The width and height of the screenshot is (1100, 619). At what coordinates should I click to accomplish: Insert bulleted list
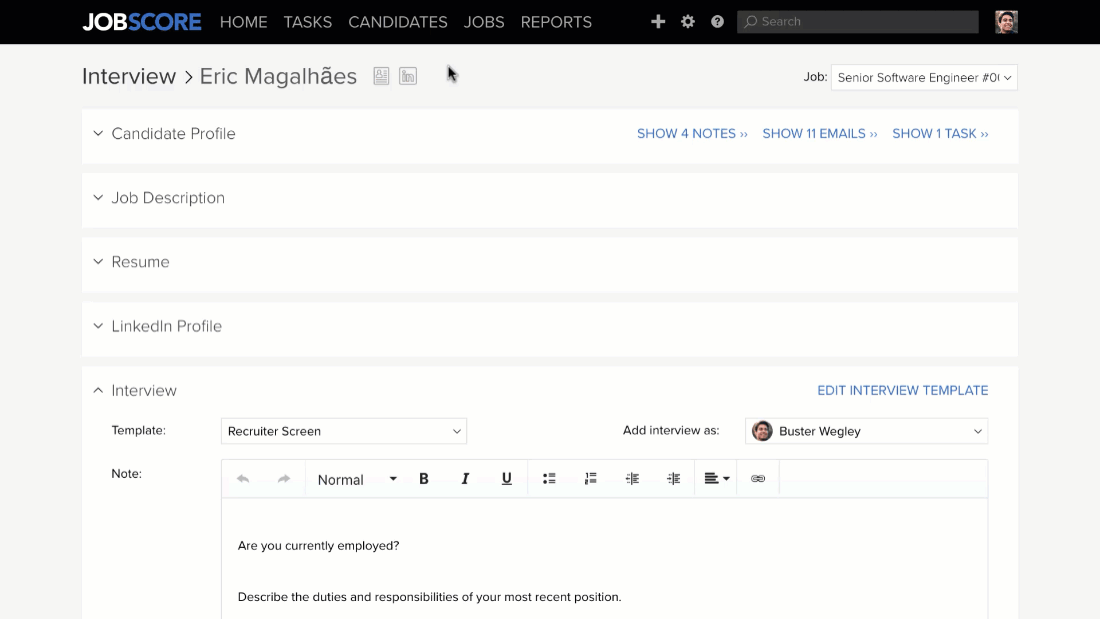pyautogui.click(x=549, y=479)
